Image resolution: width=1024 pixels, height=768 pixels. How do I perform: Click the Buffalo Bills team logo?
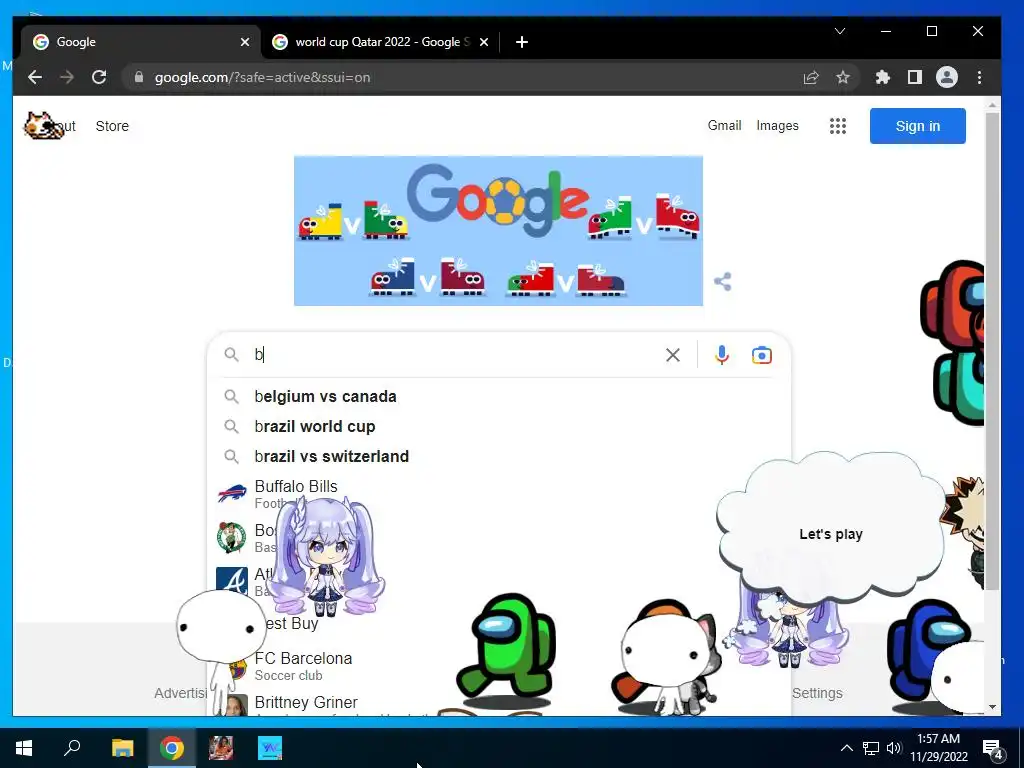(232, 493)
